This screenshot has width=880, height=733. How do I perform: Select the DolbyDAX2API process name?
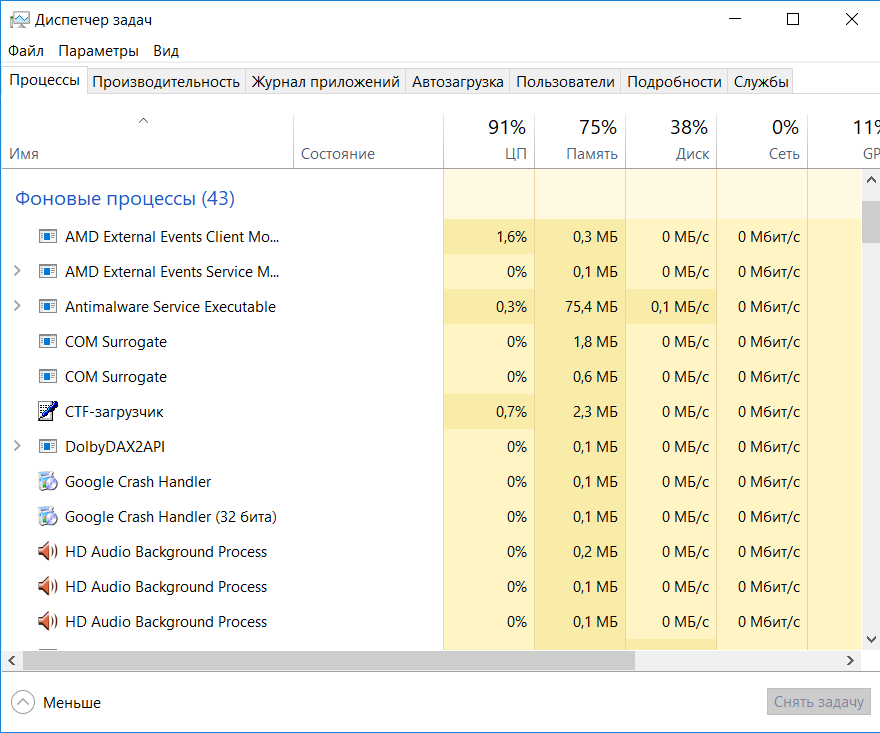pyautogui.click(x=114, y=446)
